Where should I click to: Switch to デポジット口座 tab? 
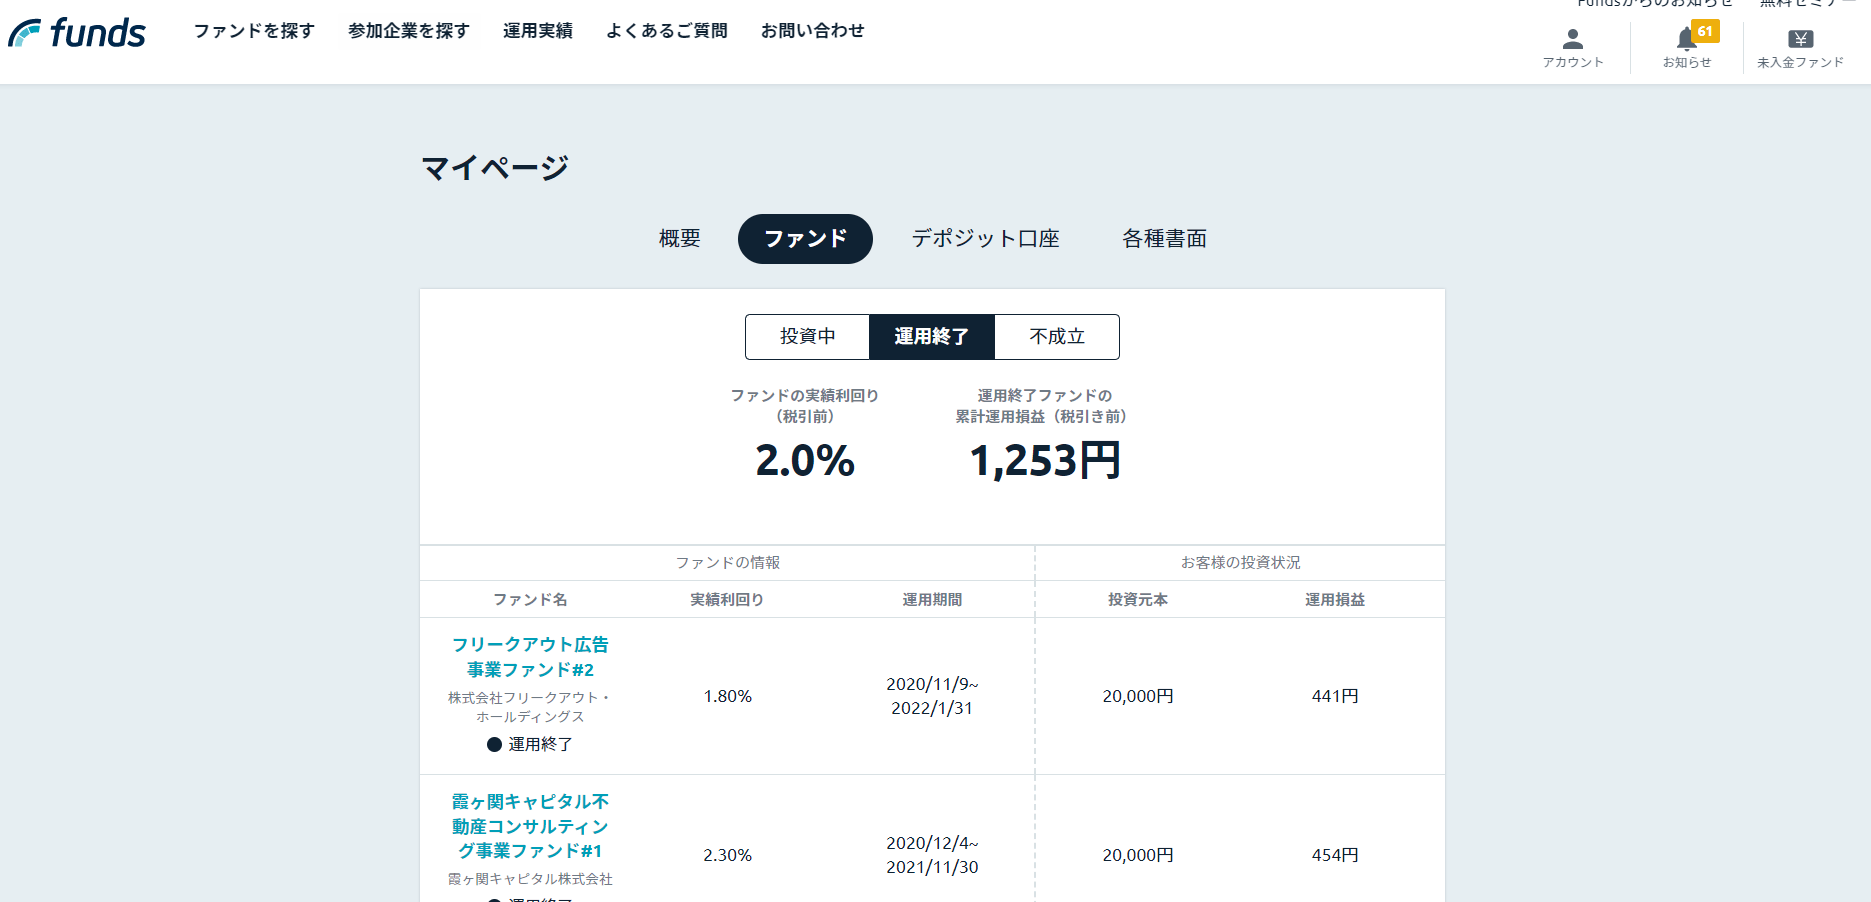pyautogui.click(x=985, y=239)
